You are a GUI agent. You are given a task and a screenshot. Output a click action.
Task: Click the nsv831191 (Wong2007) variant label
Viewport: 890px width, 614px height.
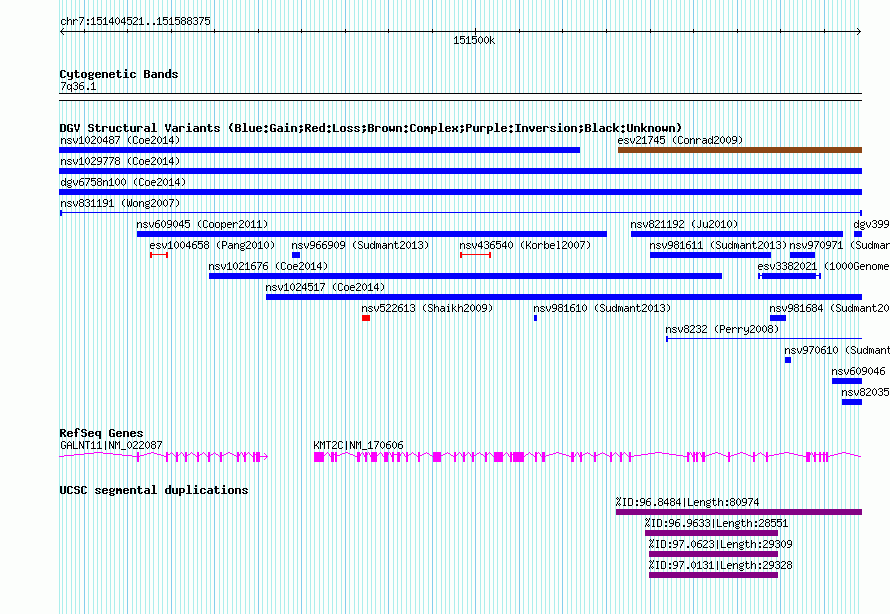(x=120, y=203)
